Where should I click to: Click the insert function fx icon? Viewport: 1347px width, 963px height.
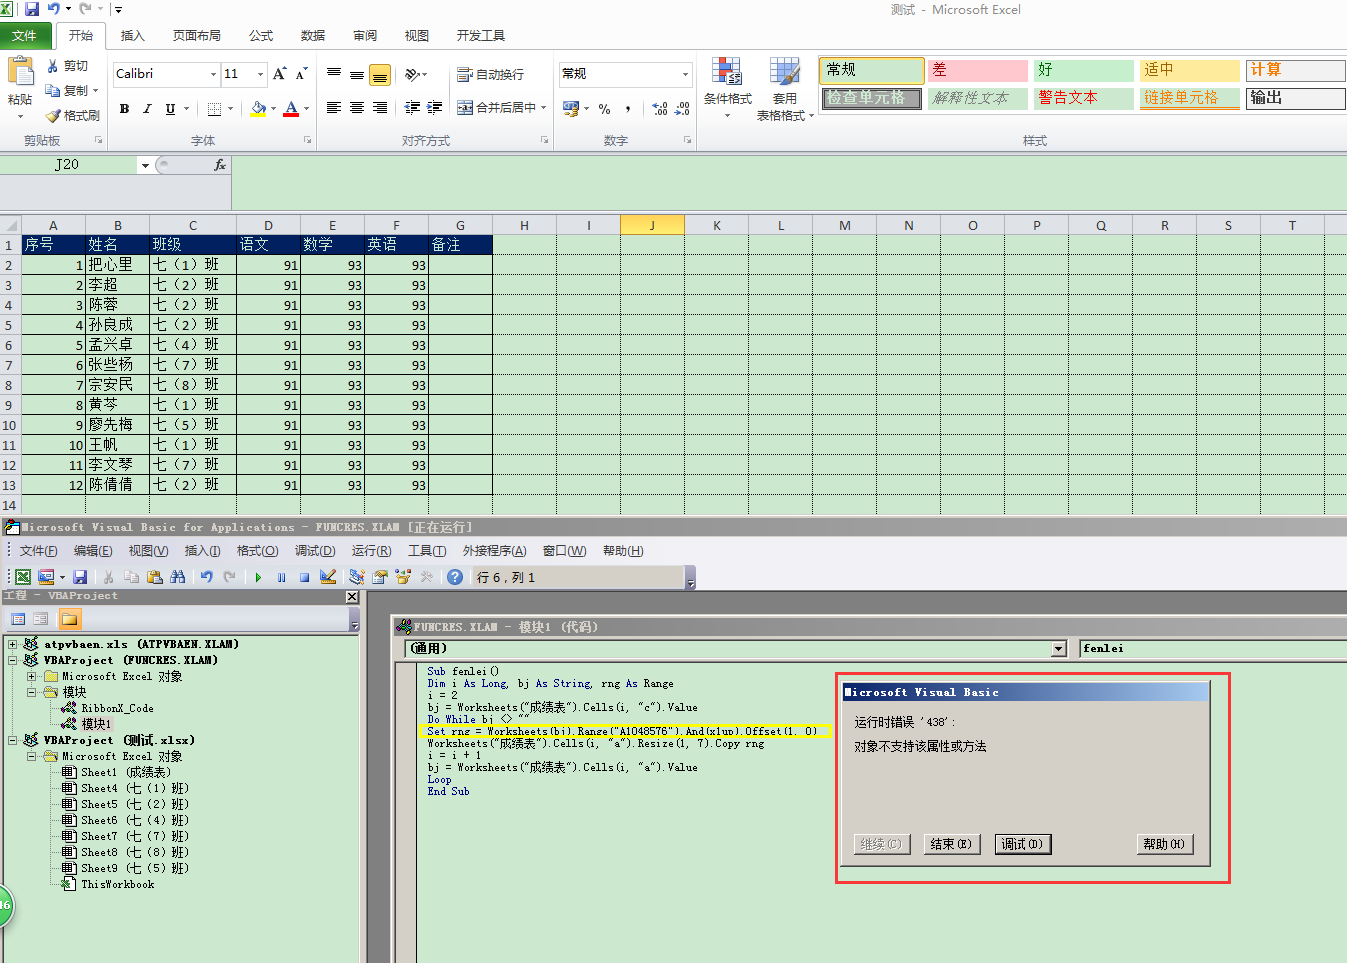tap(220, 165)
